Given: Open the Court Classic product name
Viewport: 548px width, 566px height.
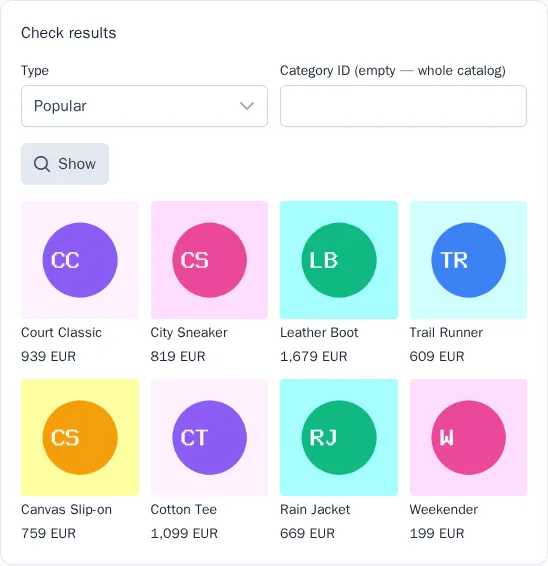Looking at the screenshot, I should 61,332.
